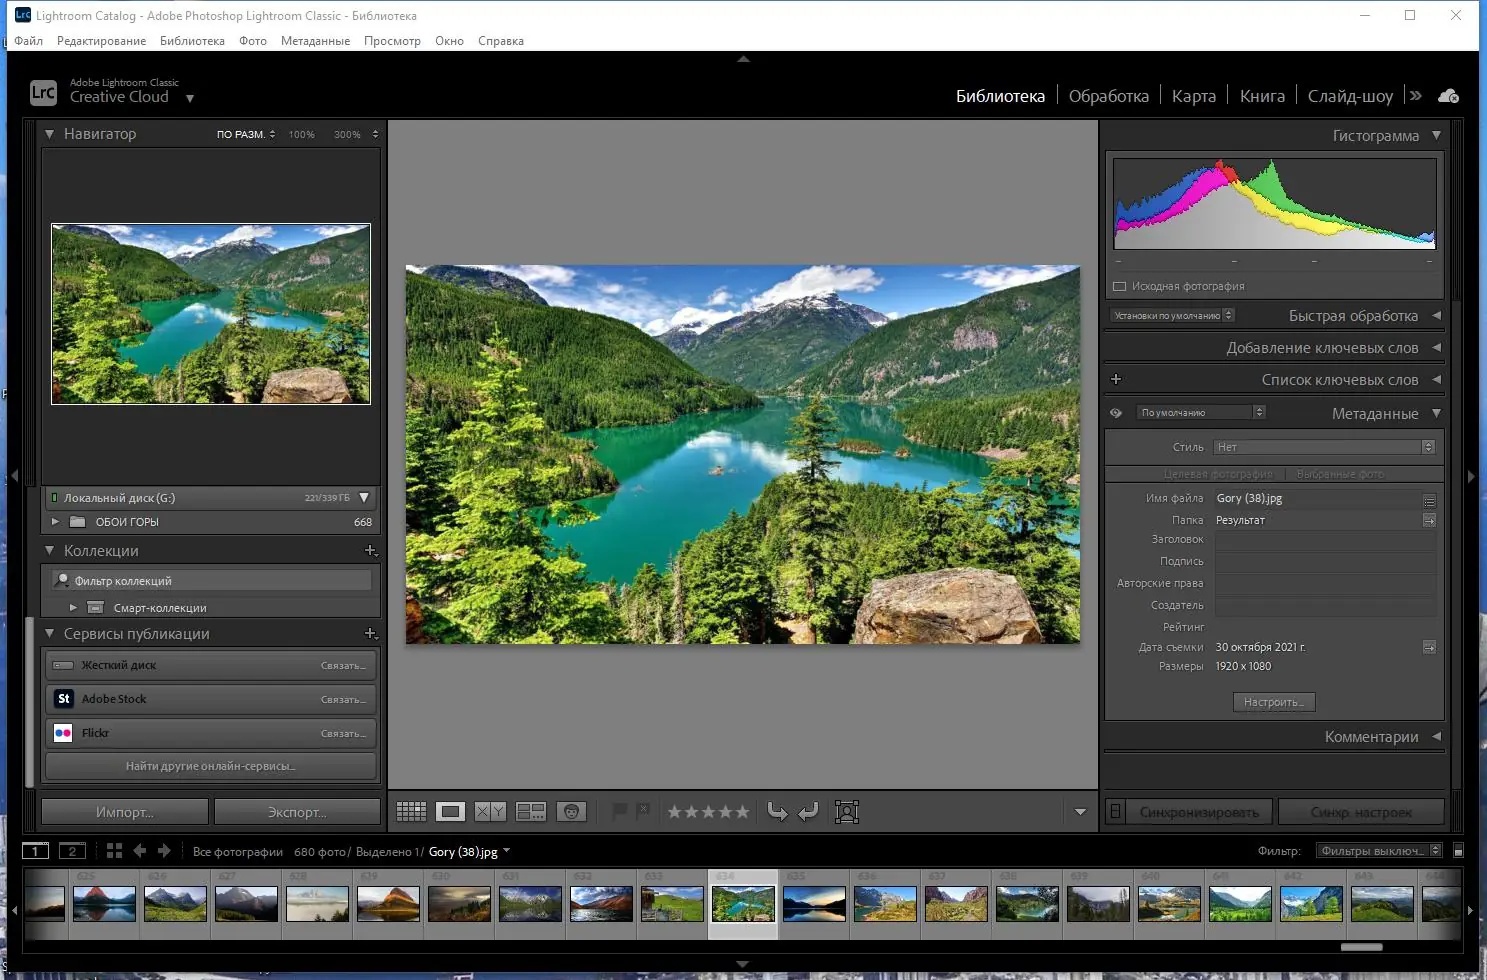Image resolution: width=1487 pixels, height=980 pixels.
Task: Switch to the Обработка module
Action: tap(1109, 95)
